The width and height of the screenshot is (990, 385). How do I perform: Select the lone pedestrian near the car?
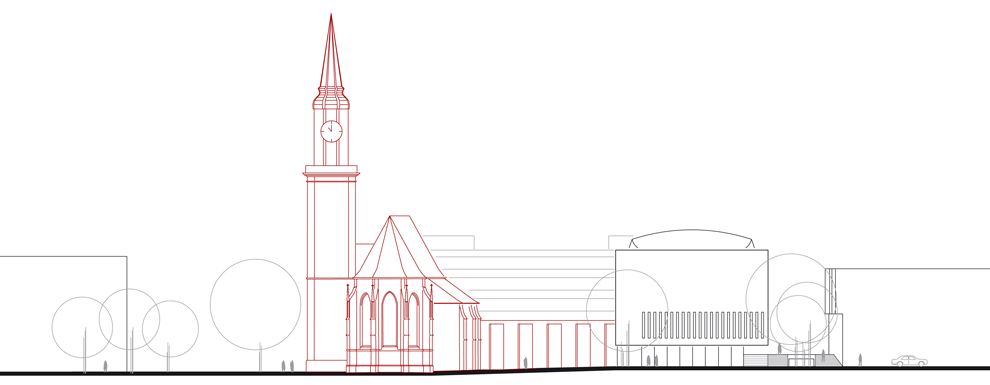click(860, 360)
